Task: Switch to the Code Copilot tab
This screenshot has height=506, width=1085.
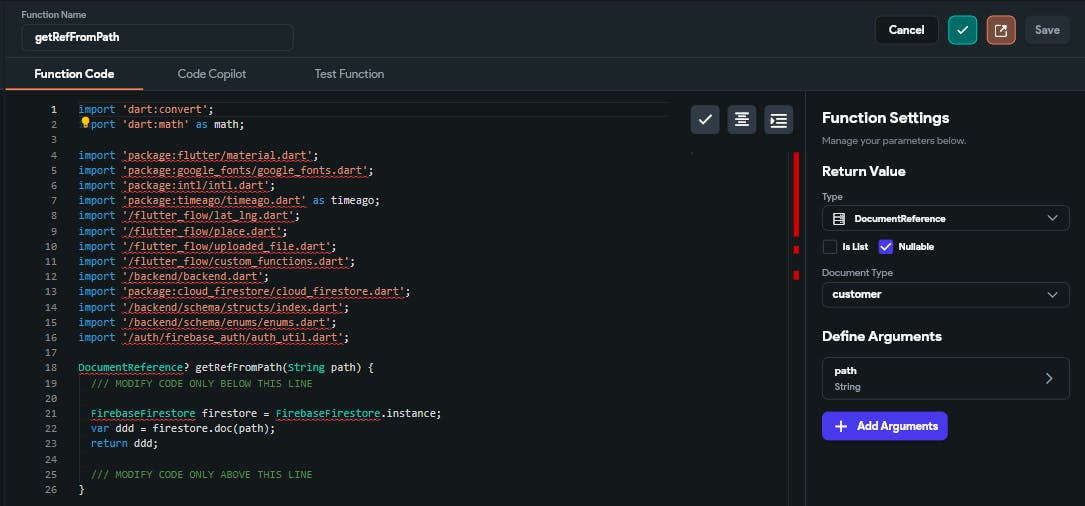Action: pyautogui.click(x=211, y=74)
